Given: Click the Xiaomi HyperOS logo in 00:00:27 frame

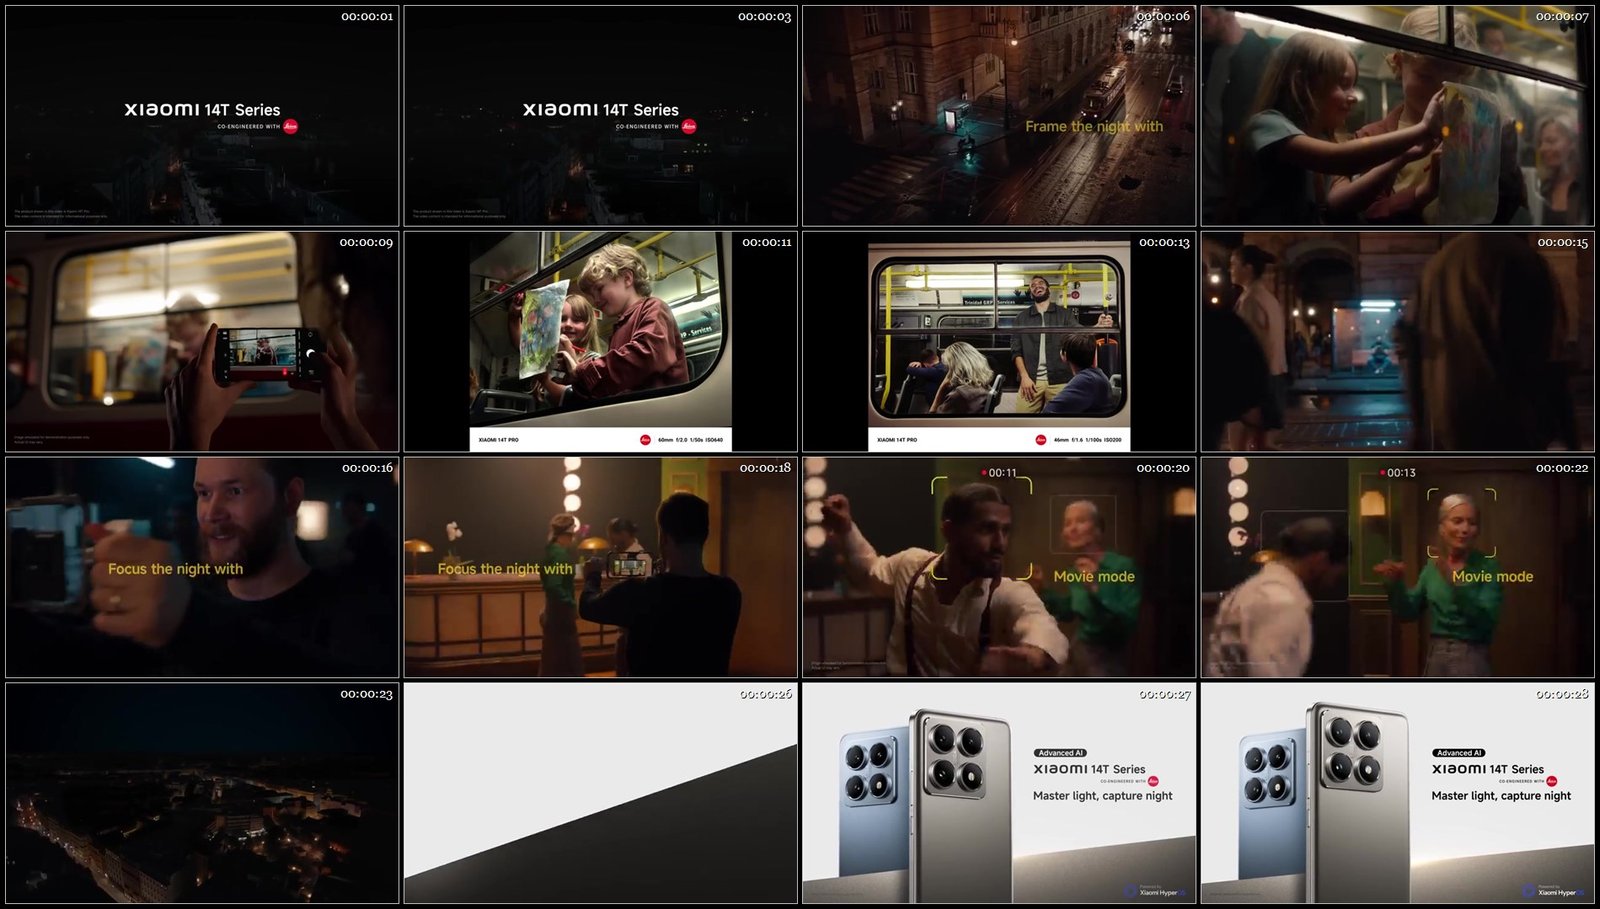Looking at the screenshot, I should coord(1155,890).
